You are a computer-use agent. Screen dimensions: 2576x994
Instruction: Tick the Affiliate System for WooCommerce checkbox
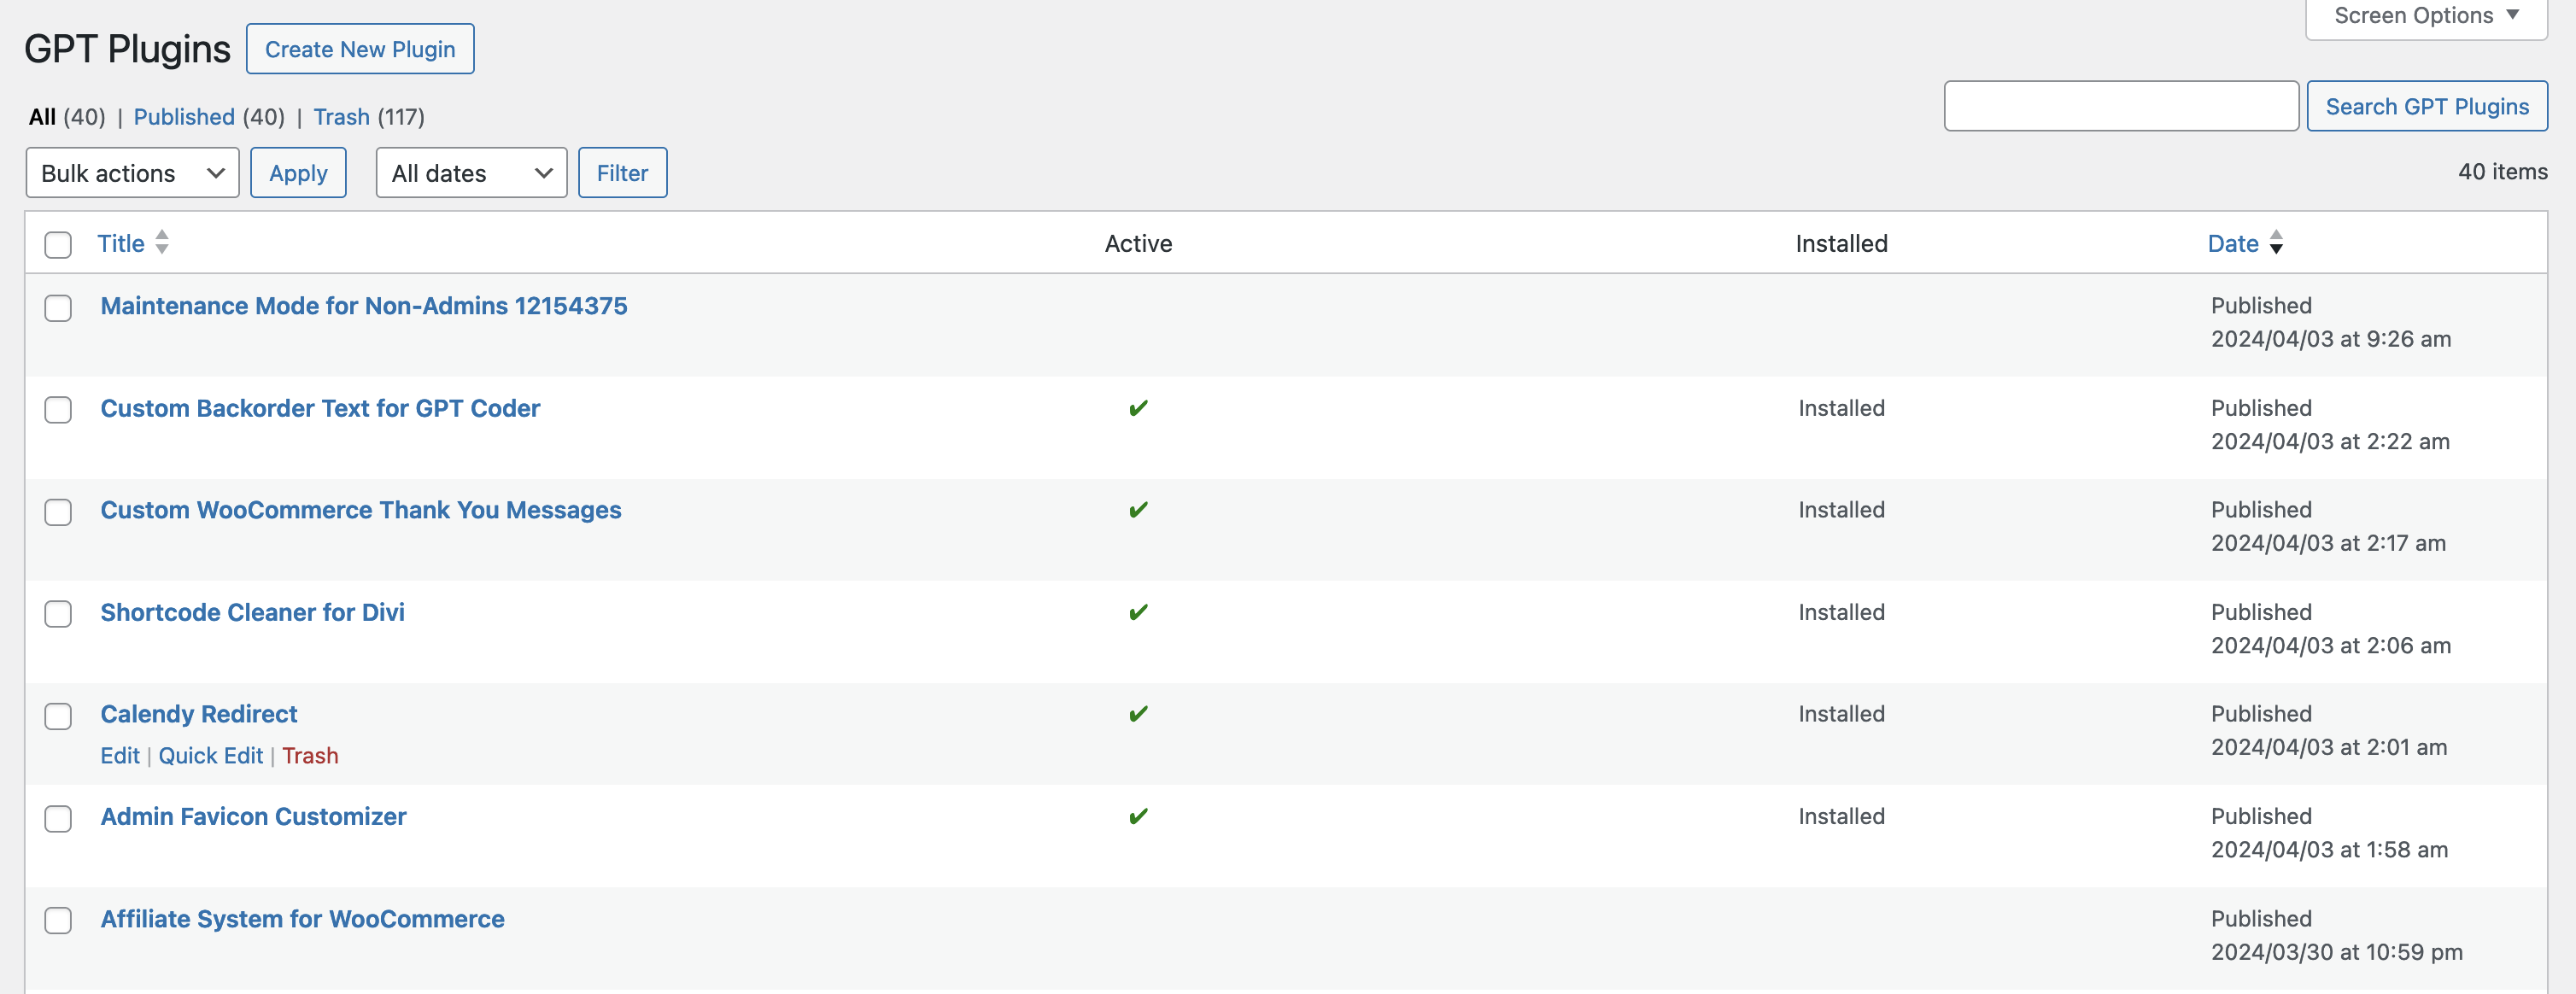pos(58,920)
